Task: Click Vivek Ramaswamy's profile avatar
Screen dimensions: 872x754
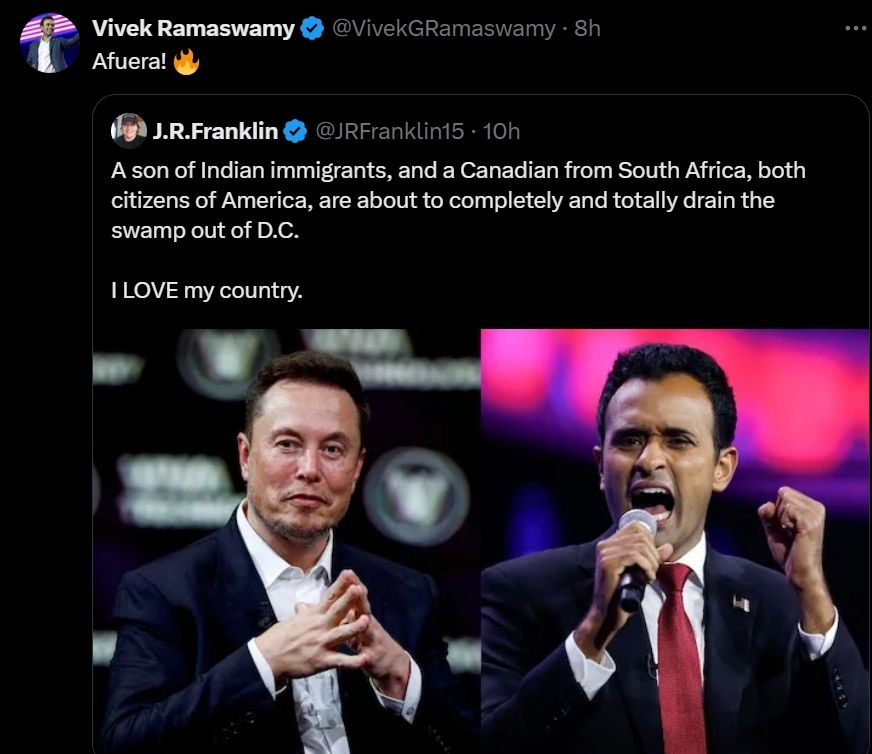Action: [x=51, y=43]
